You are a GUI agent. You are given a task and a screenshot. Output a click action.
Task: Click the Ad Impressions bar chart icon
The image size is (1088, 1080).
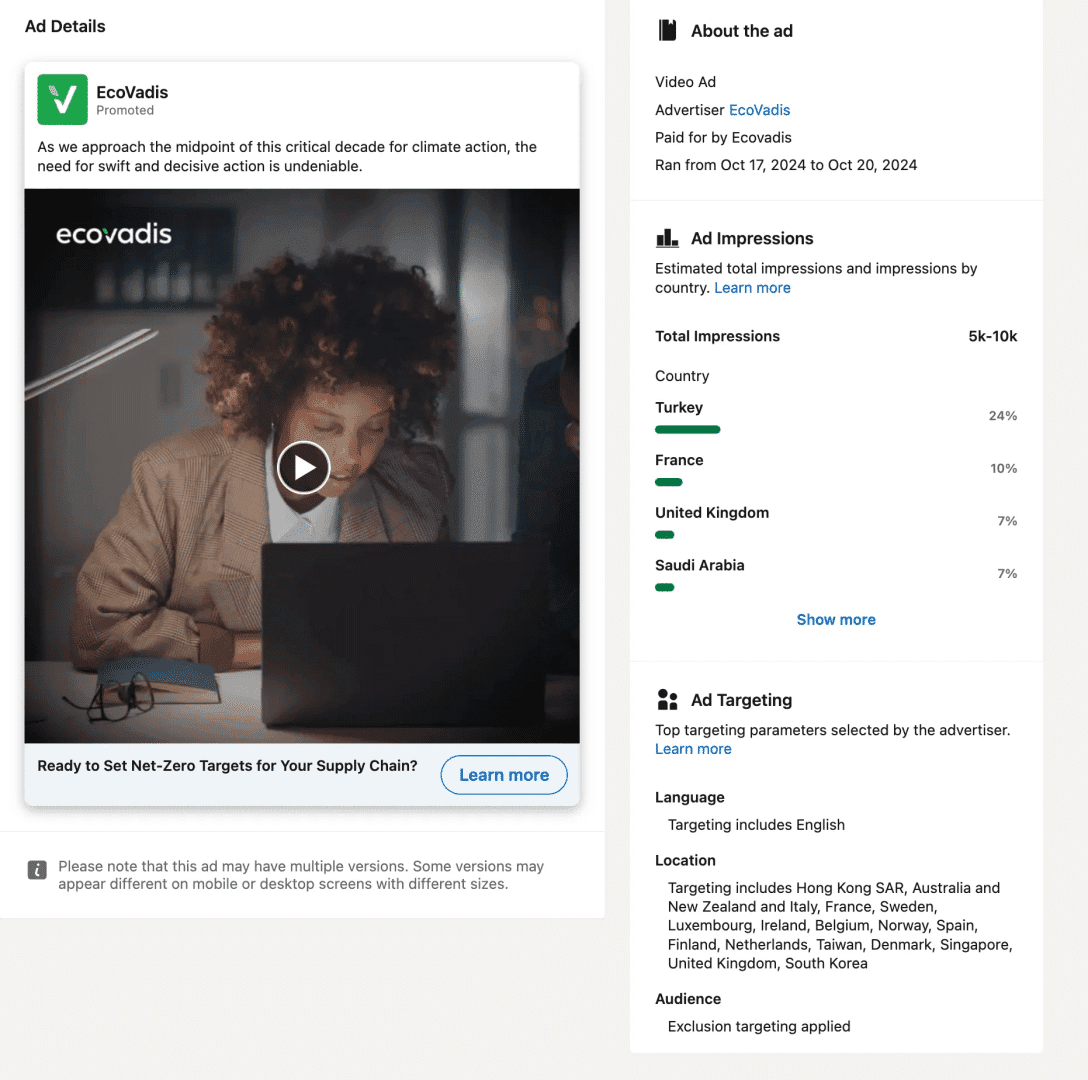667,238
